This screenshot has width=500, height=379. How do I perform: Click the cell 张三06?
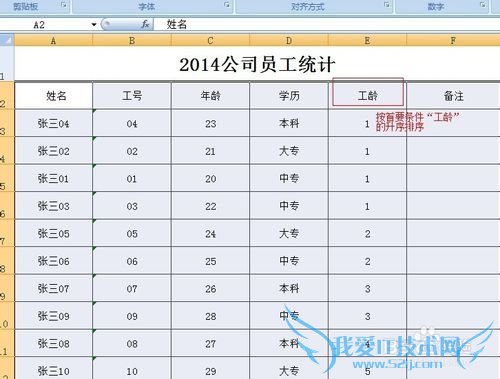(53, 261)
